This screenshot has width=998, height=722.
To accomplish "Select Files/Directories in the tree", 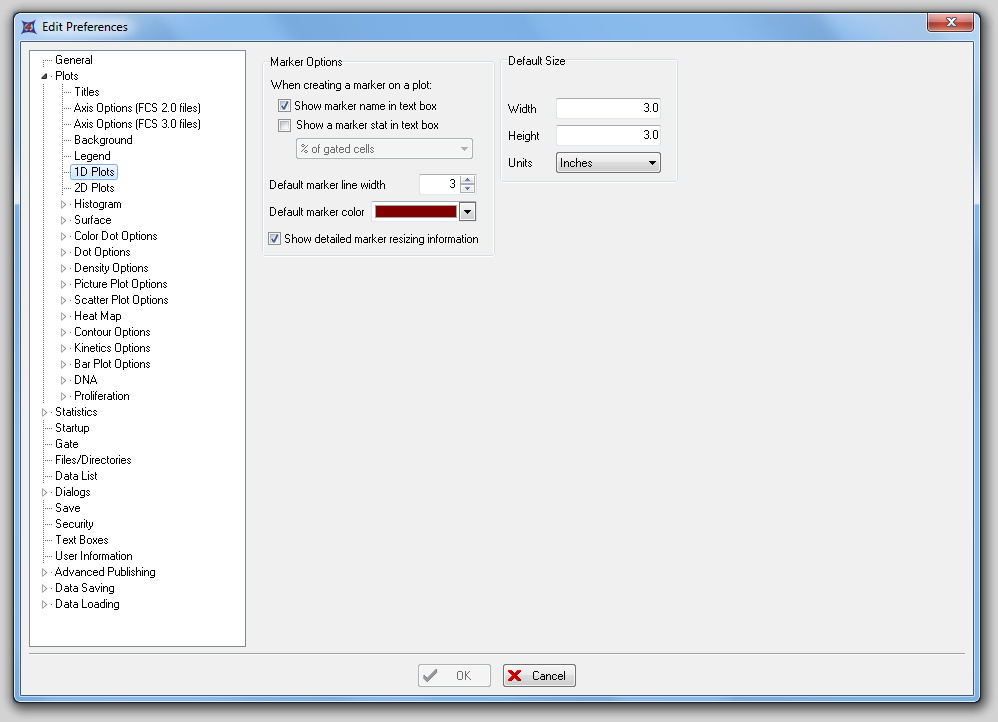I will click(x=93, y=460).
